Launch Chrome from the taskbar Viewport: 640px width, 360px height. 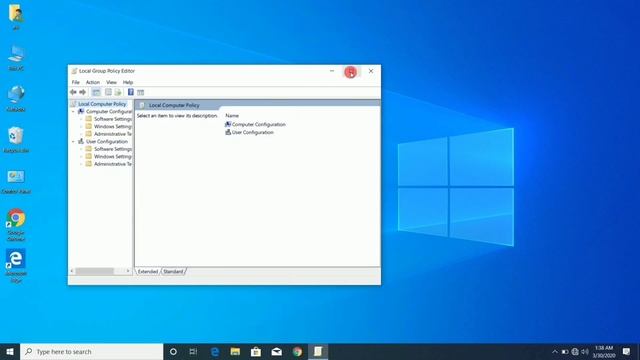pos(298,351)
